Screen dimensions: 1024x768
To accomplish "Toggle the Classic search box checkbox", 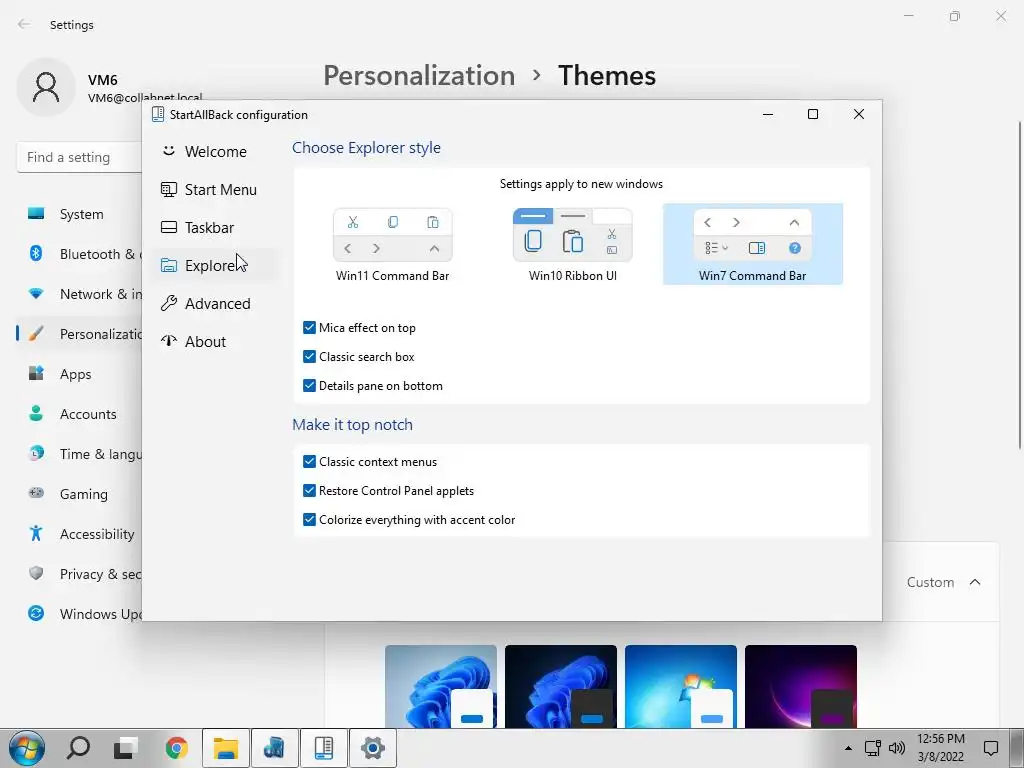I will pos(310,357).
